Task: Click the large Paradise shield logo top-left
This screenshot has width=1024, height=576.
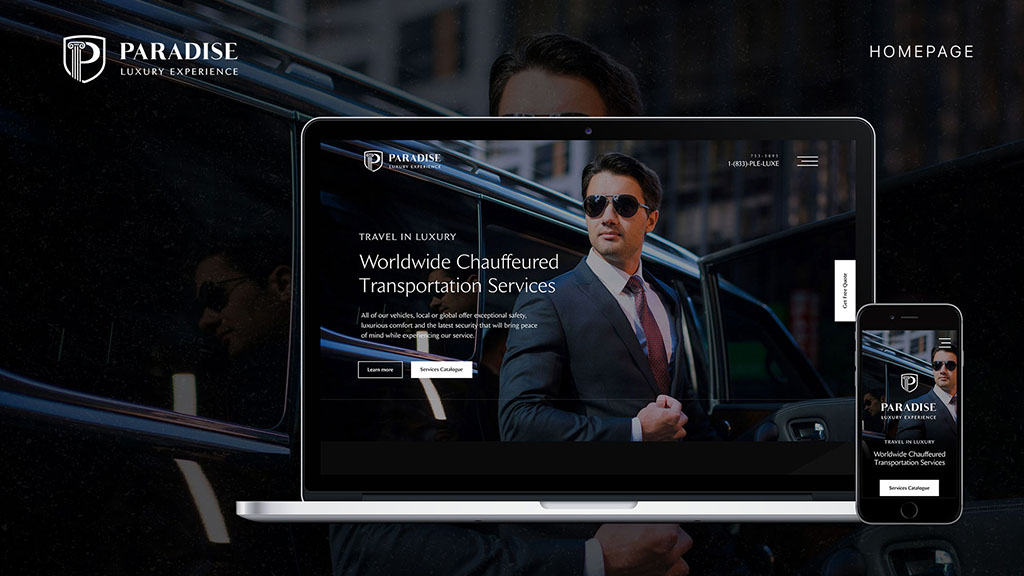Action: point(84,58)
